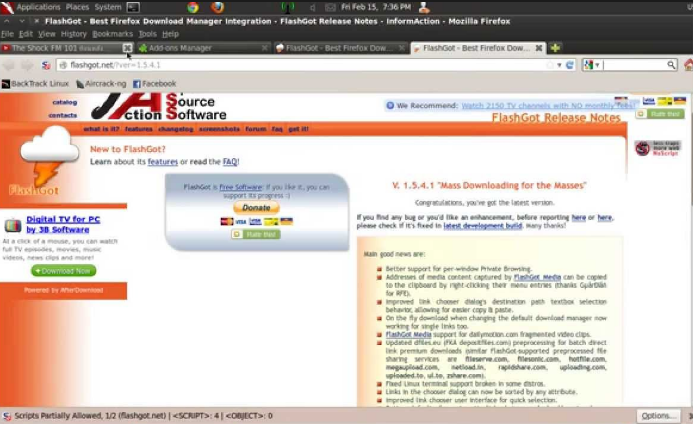Click the NoScript toolbar icon
The width and height of the screenshot is (693, 424).
(x=46, y=65)
